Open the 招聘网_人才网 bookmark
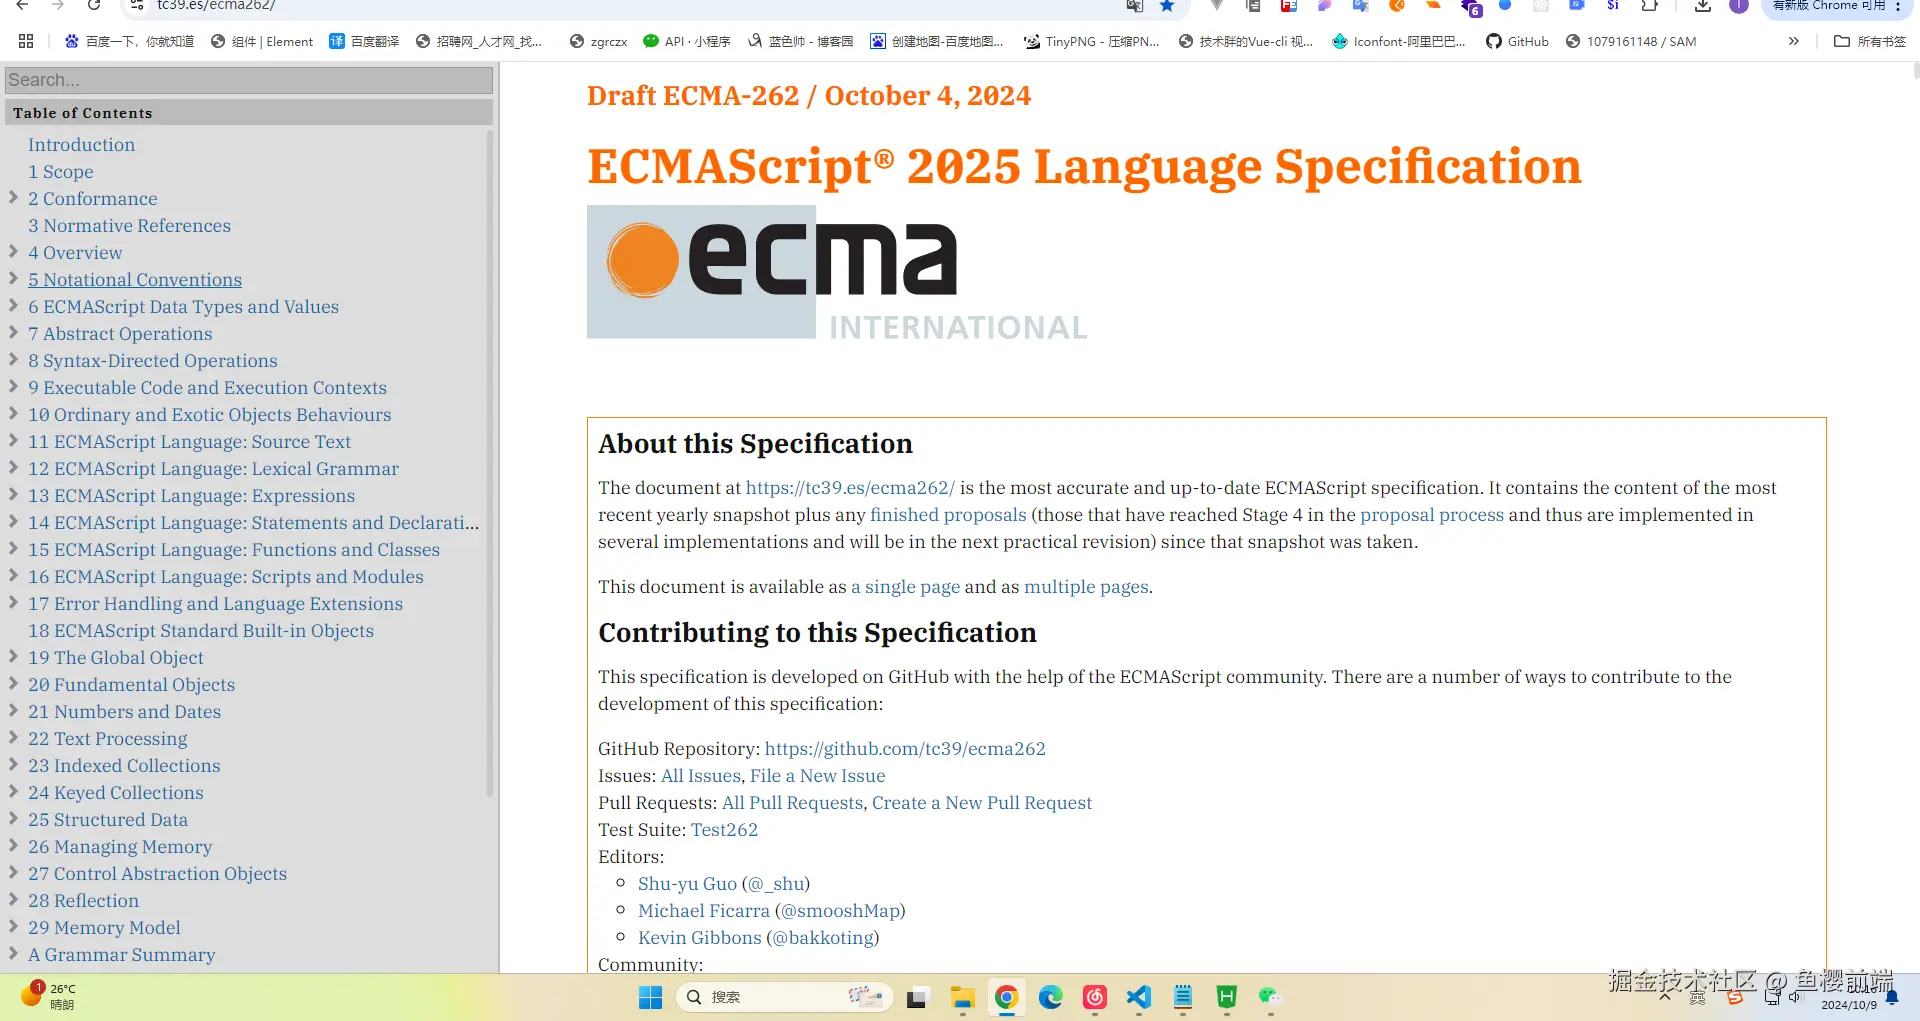The width and height of the screenshot is (1920, 1021). click(x=479, y=41)
